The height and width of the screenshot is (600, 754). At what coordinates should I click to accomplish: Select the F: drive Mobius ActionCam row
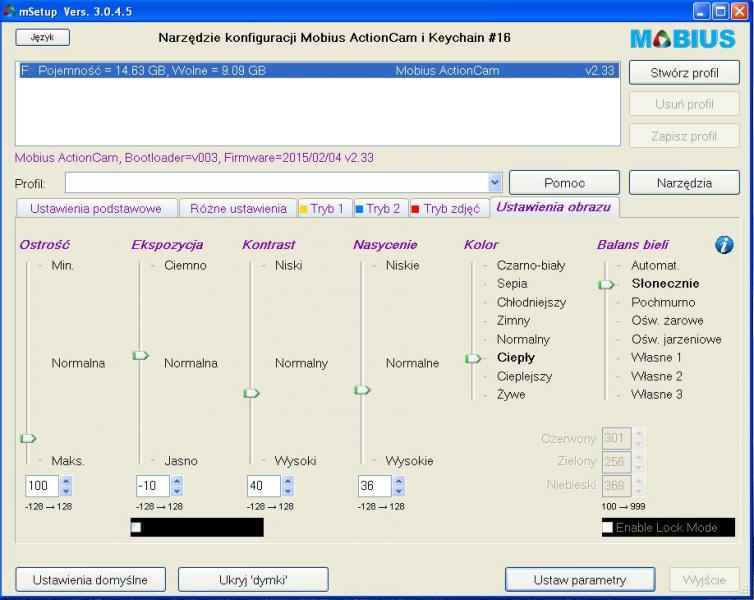(315, 71)
